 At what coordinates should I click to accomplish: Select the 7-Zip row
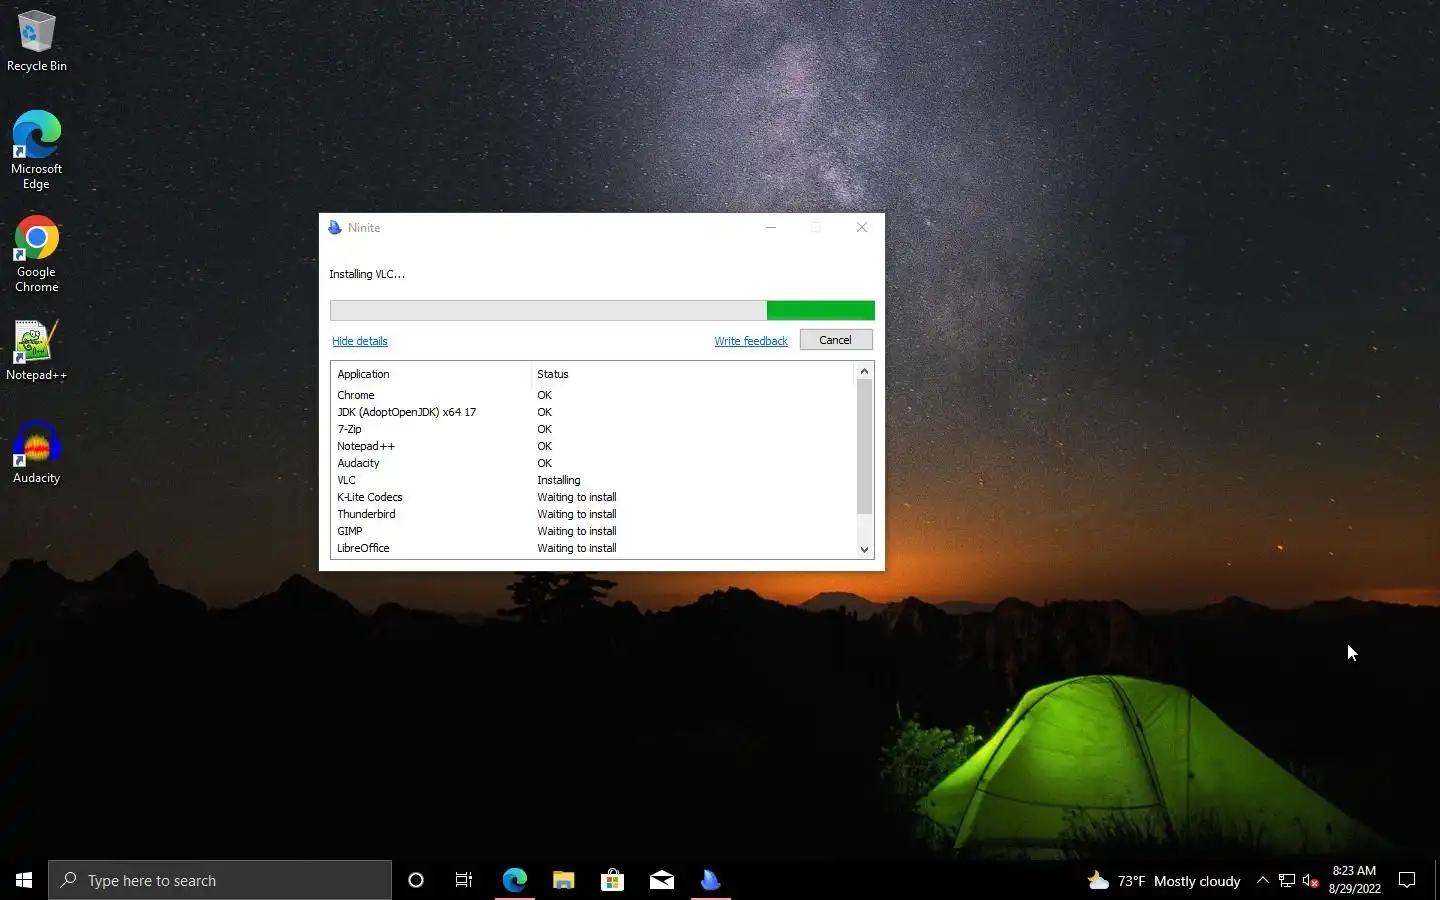point(594,429)
